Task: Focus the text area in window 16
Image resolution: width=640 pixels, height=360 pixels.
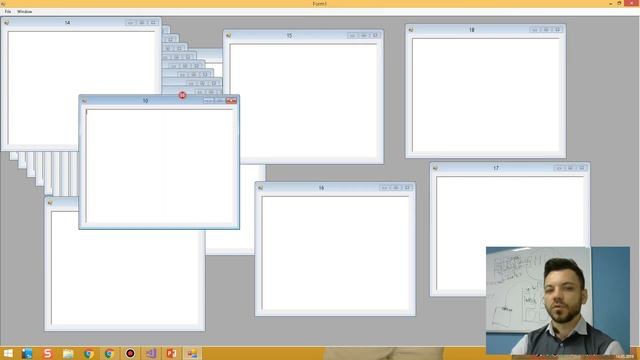Action: [x=335, y=253]
